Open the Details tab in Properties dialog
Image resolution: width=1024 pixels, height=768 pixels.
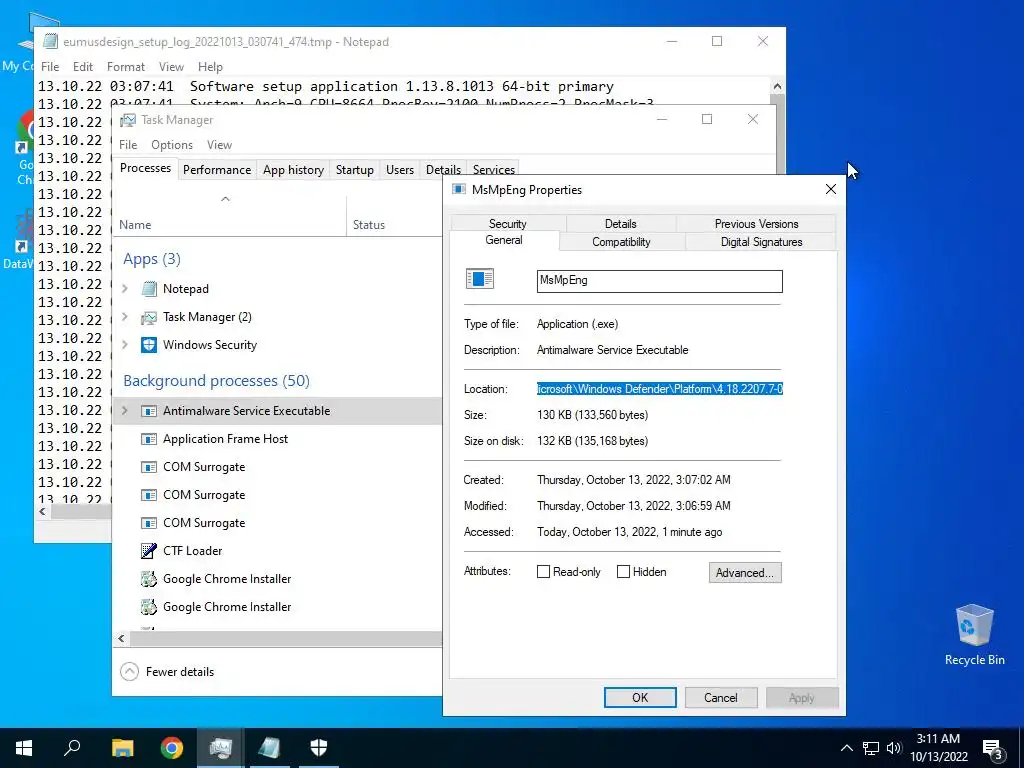click(620, 223)
